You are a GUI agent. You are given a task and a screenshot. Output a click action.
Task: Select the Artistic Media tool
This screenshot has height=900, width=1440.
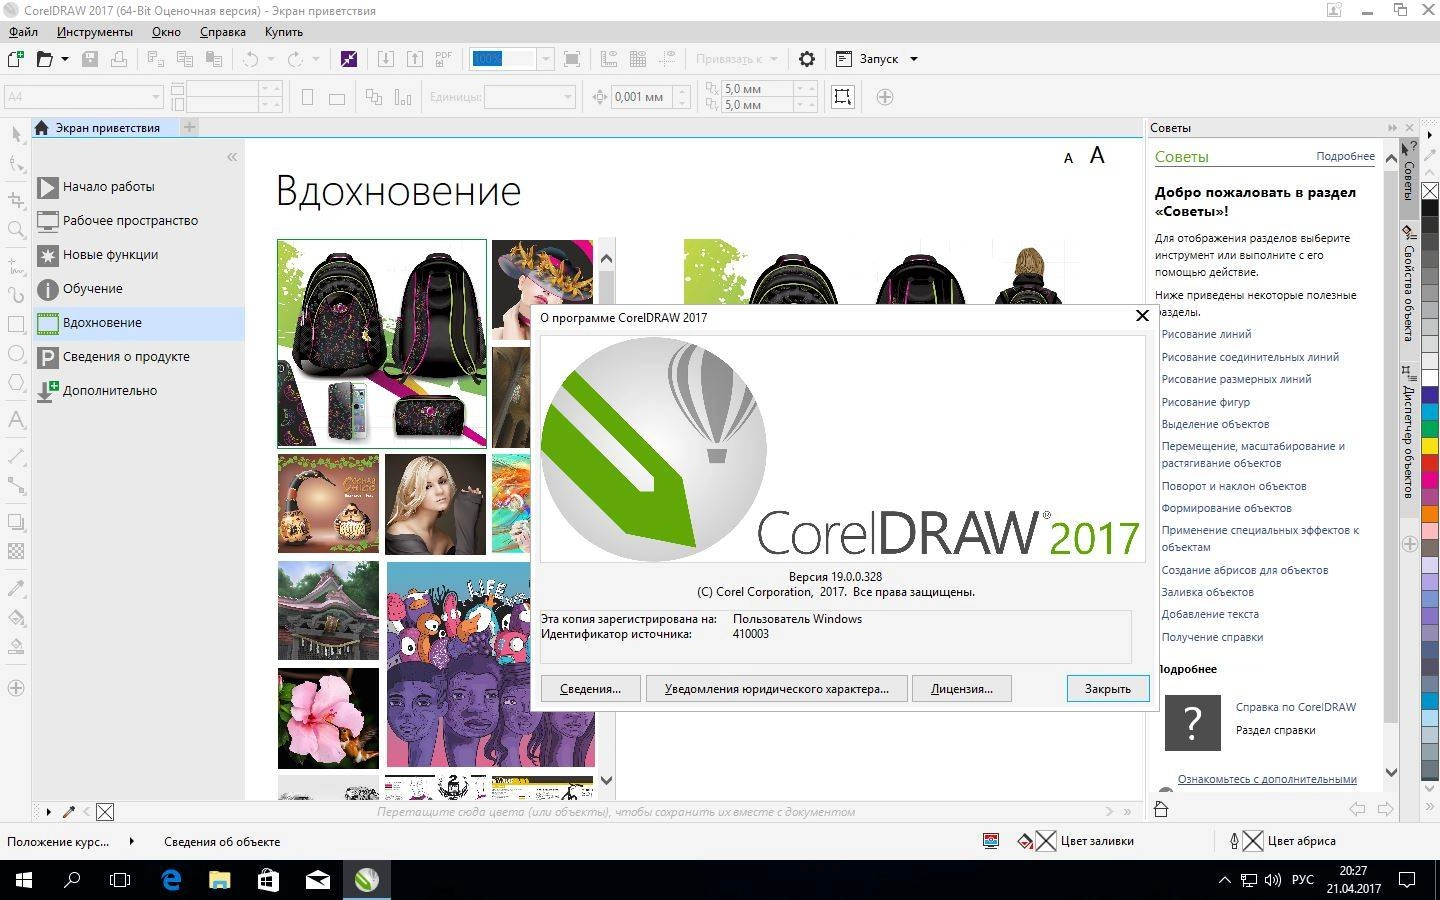16,295
